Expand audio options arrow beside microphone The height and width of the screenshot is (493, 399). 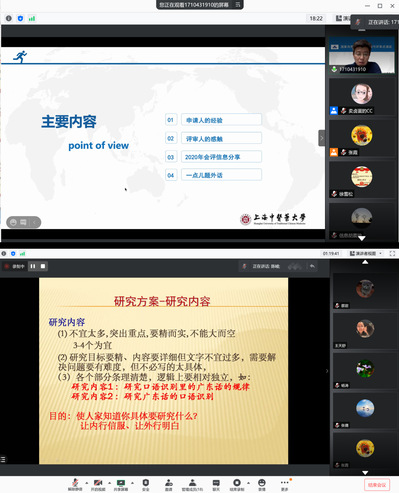[x=87, y=482]
